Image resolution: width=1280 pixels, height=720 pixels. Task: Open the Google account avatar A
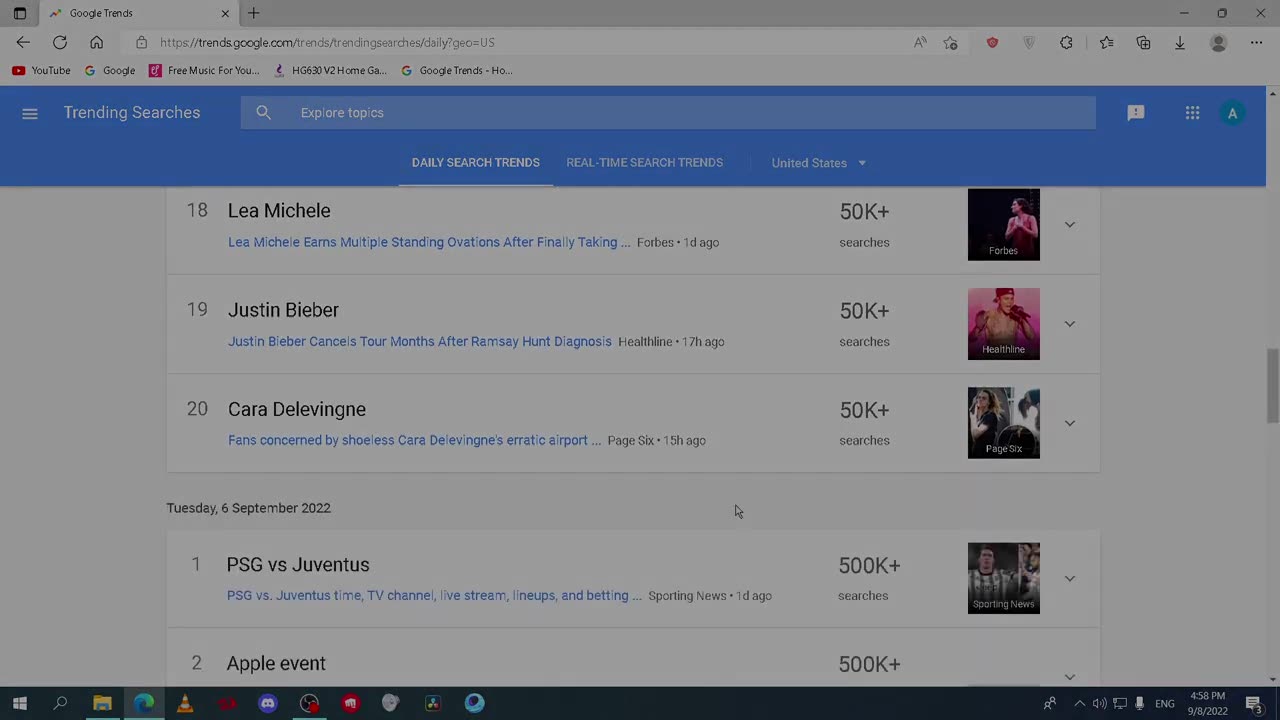point(1232,113)
